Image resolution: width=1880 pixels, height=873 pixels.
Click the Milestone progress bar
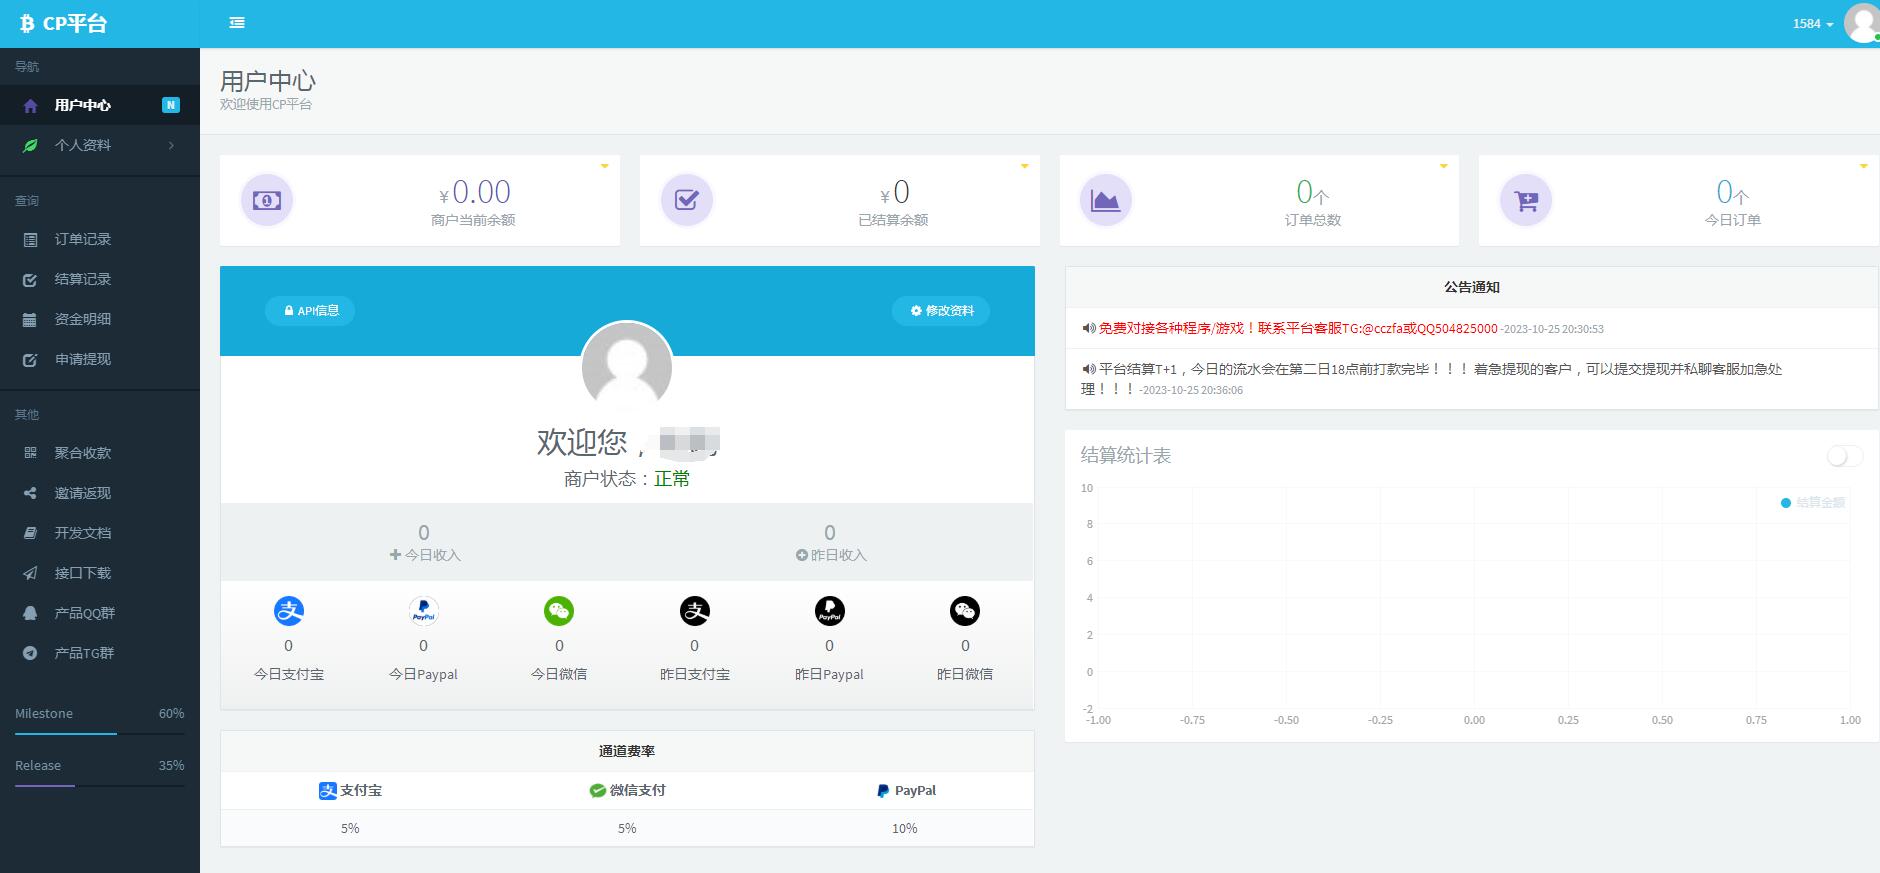pyautogui.click(x=100, y=734)
